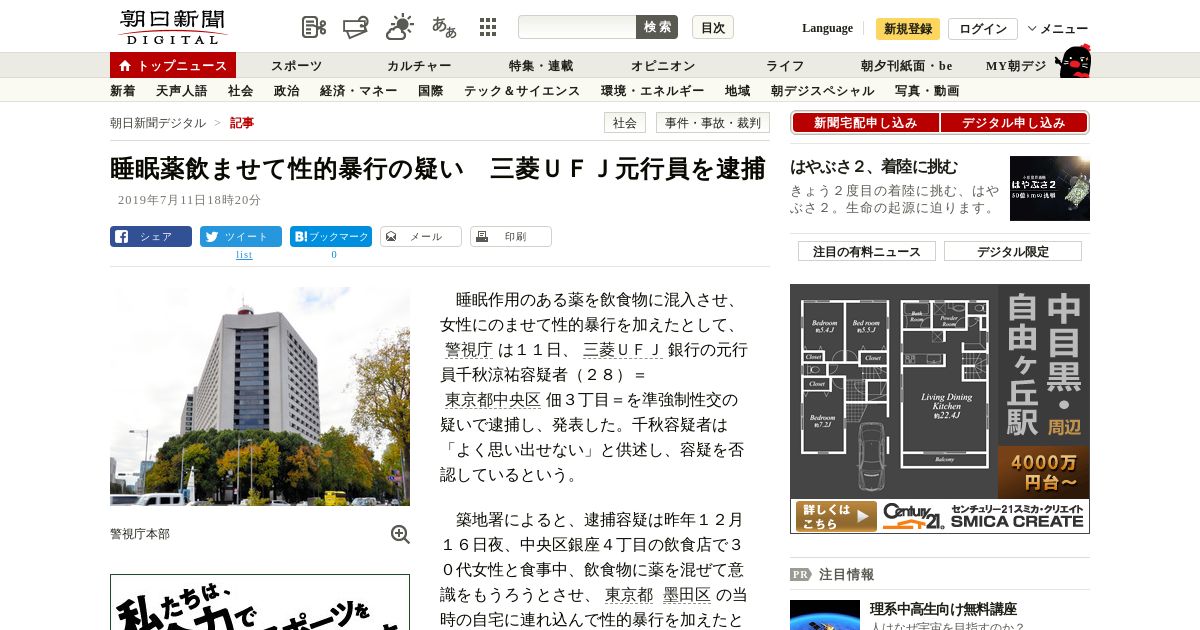1200x630 pixels.
Task: Switch to デジタル限定 tab
Action: pyautogui.click(x=1013, y=251)
